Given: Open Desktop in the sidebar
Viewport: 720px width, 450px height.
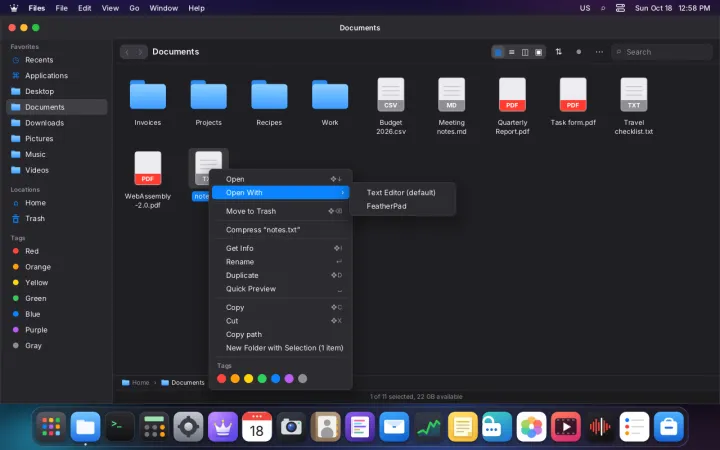Looking at the screenshot, I should pos(57,91).
